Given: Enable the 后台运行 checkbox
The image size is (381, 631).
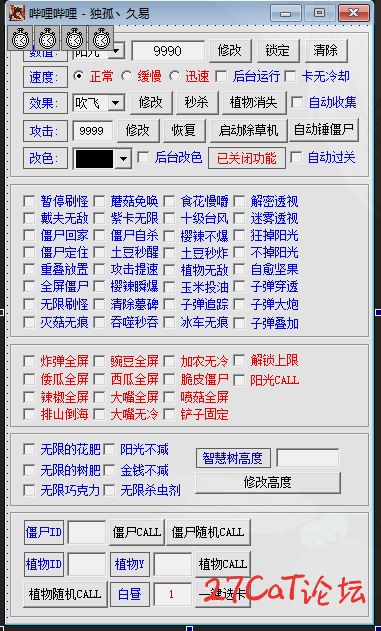Looking at the screenshot, I should pyautogui.click(x=221, y=76).
